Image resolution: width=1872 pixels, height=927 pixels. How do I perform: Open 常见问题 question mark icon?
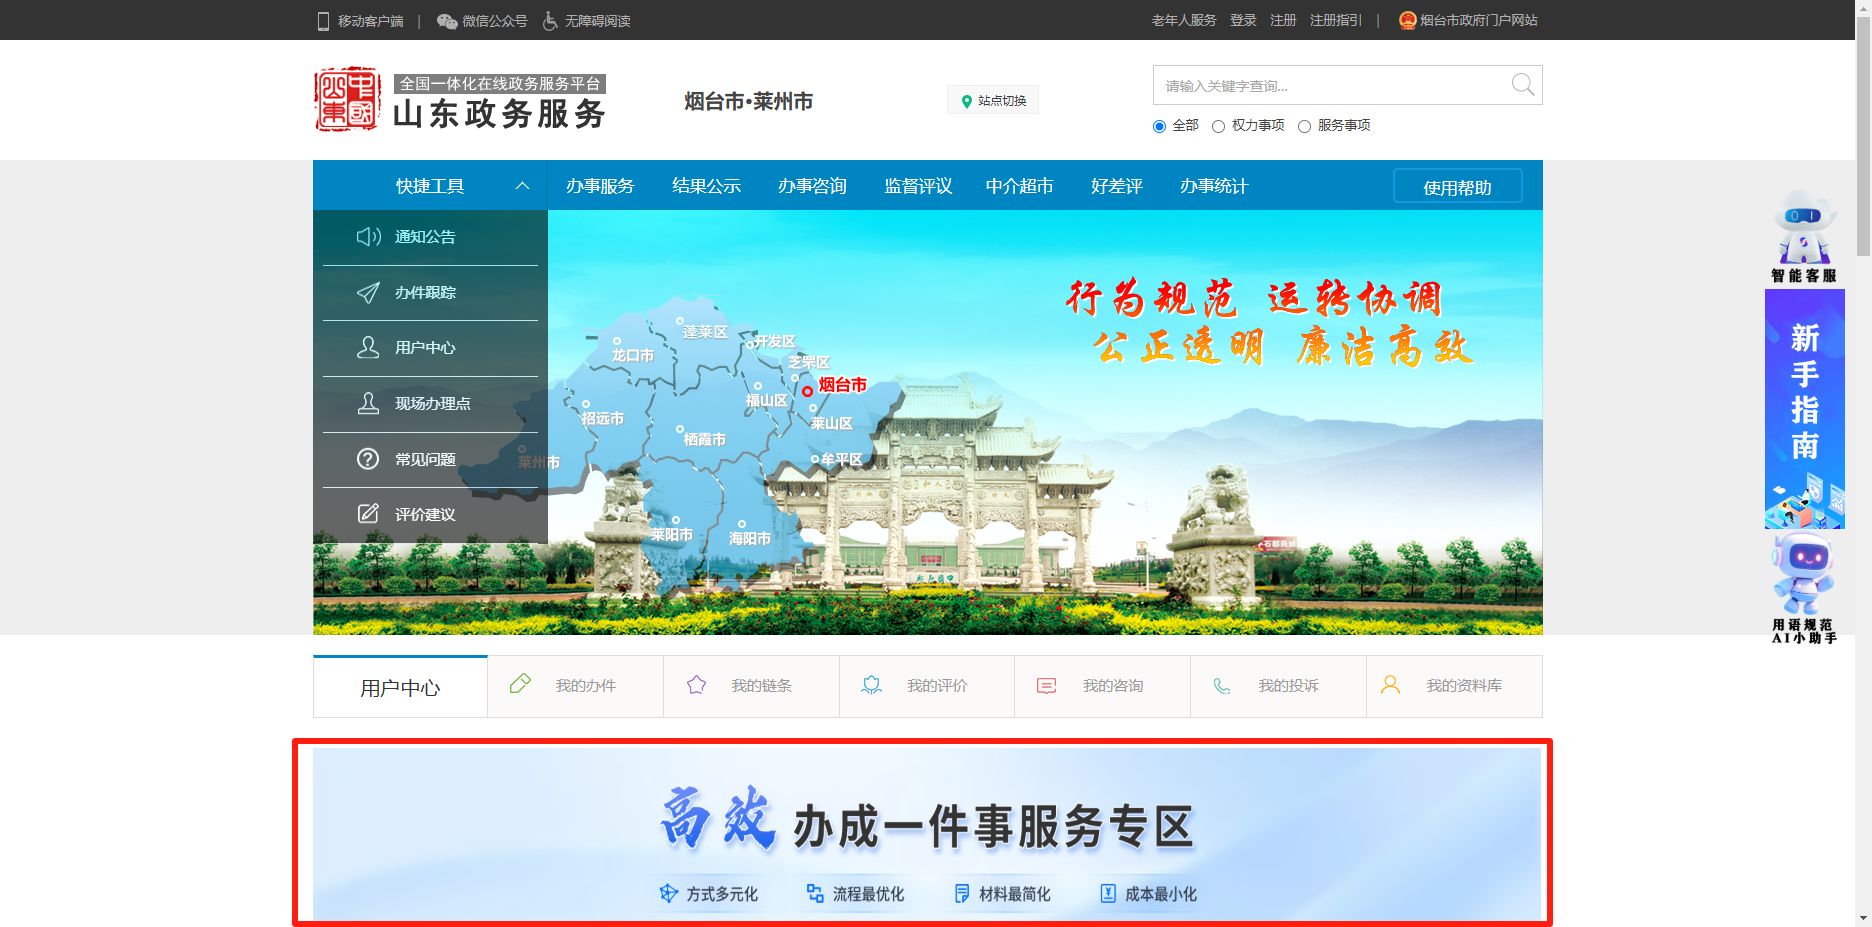(368, 459)
